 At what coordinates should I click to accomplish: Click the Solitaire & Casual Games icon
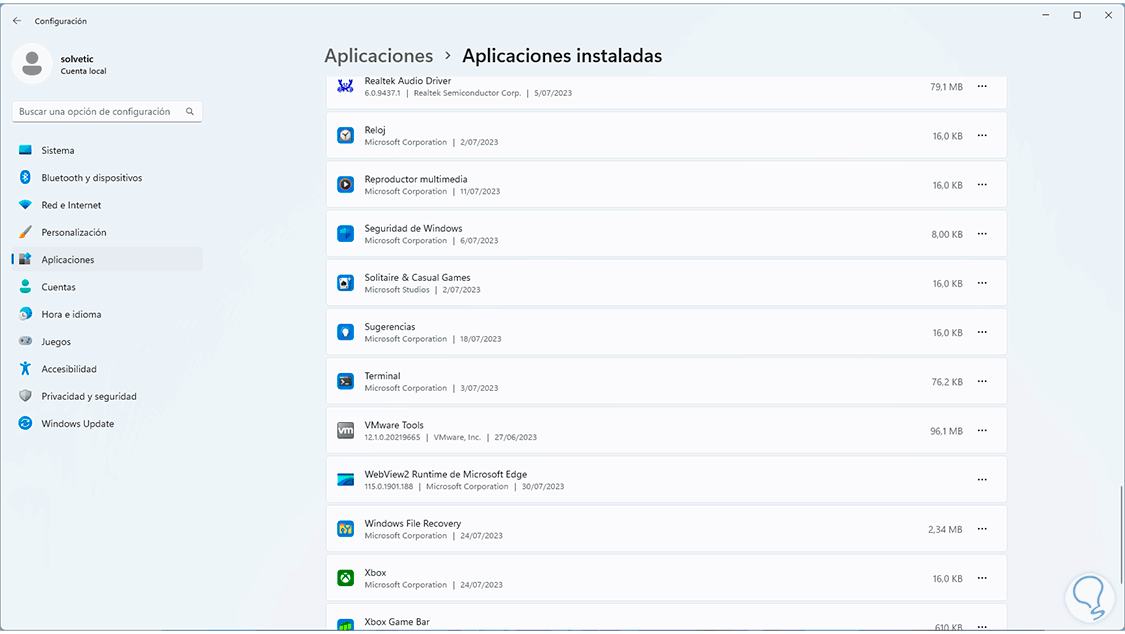345,283
